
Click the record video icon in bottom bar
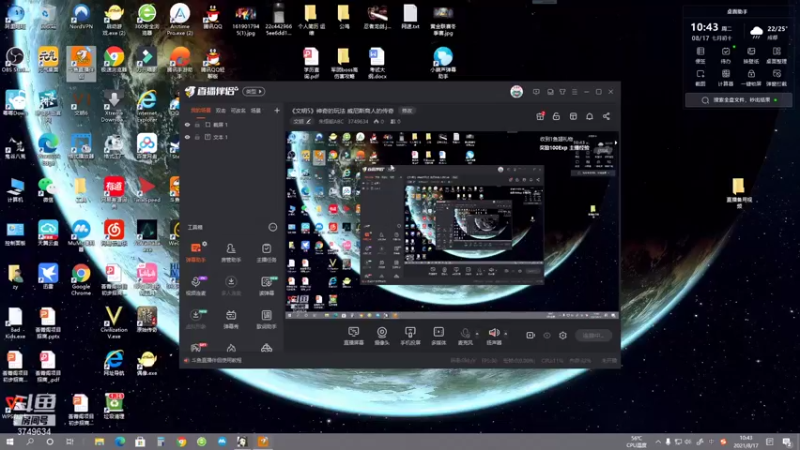531,335
